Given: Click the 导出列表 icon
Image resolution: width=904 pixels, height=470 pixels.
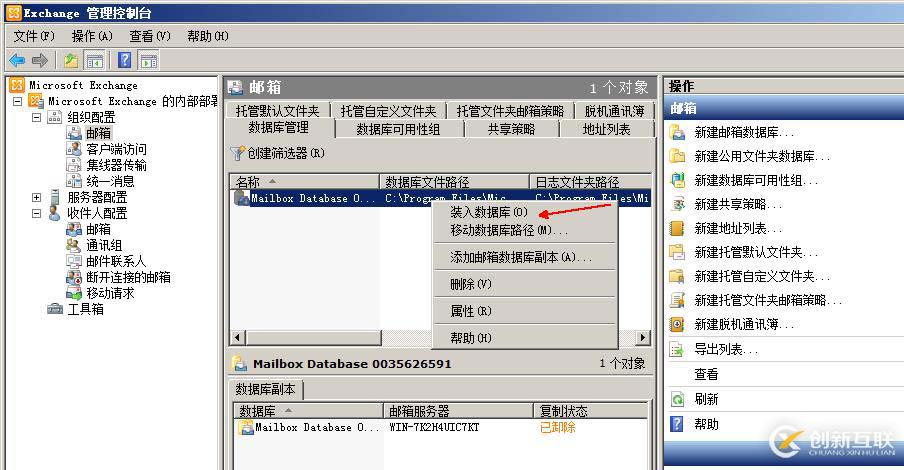Looking at the screenshot, I should 677,349.
